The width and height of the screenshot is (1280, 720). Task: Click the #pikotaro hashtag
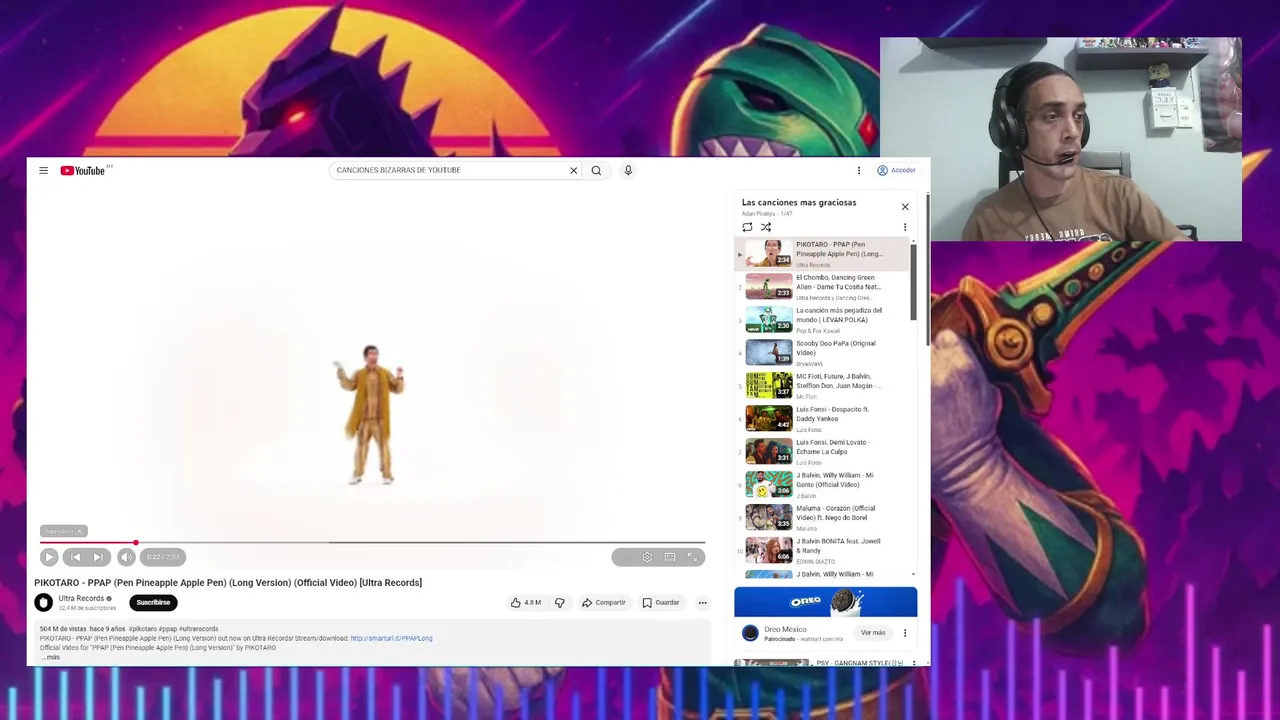pyautogui.click(x=141, y=629)
